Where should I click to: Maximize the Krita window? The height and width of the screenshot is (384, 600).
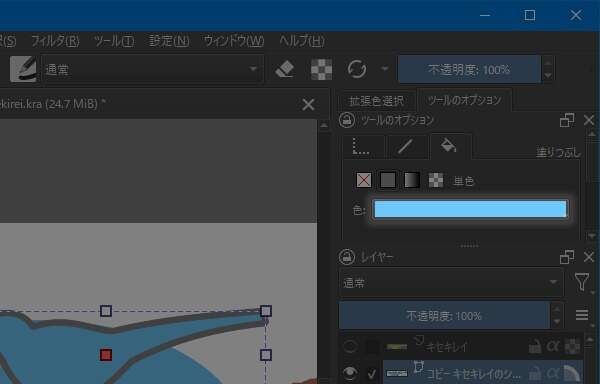[x=530, y=15]
